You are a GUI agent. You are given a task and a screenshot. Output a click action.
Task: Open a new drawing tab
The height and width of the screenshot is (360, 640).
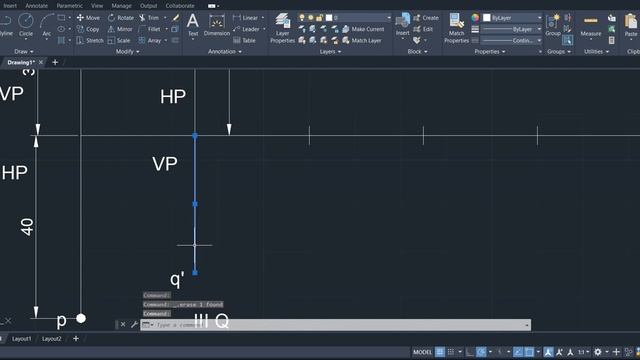coord(55,62)
